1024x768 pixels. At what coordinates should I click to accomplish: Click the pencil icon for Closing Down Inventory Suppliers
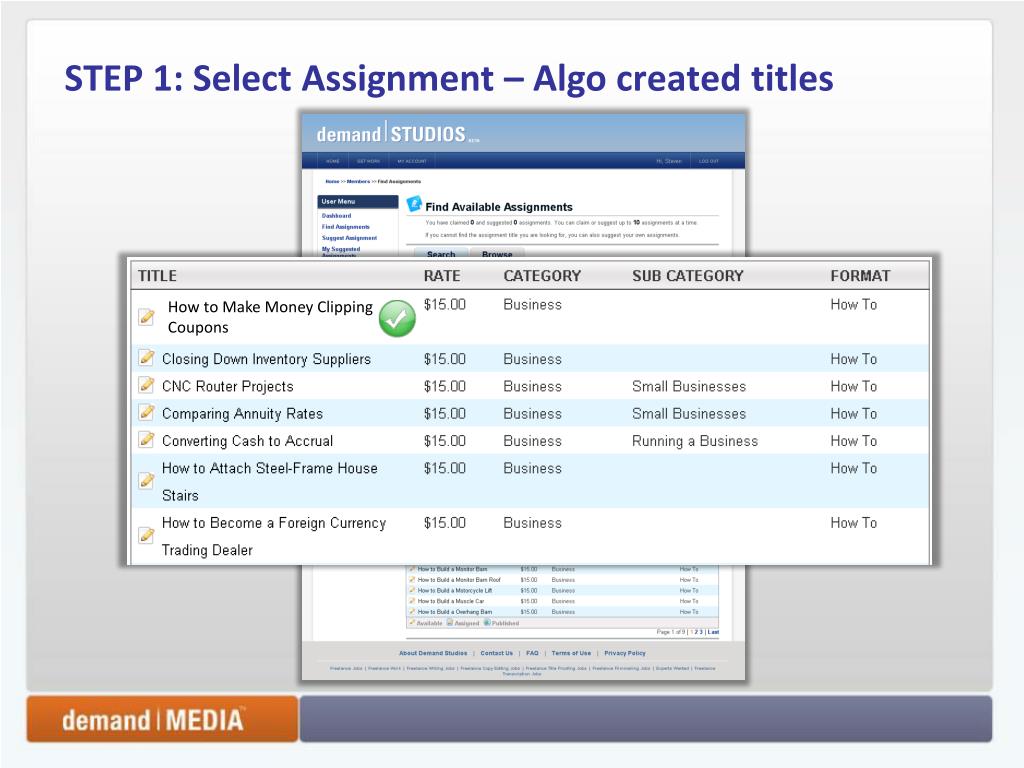pos(146,358)
